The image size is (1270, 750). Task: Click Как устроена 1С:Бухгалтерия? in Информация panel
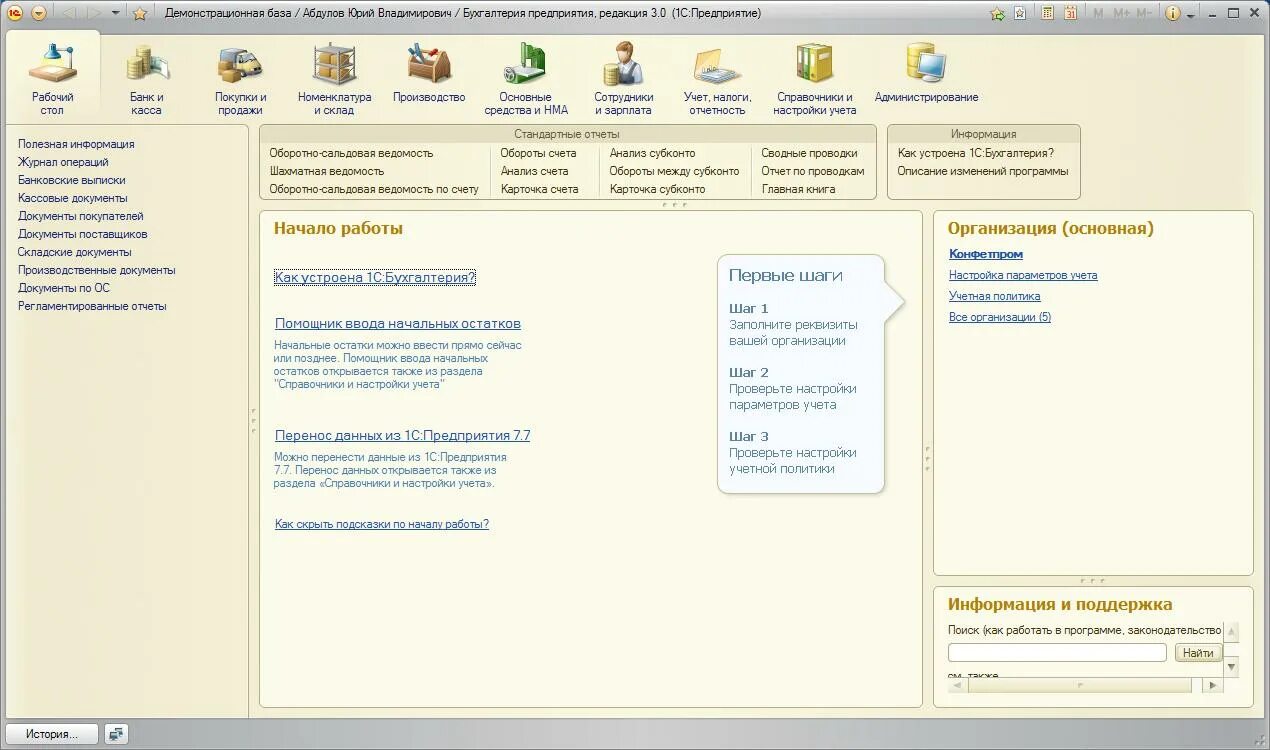tap(976, 153)
